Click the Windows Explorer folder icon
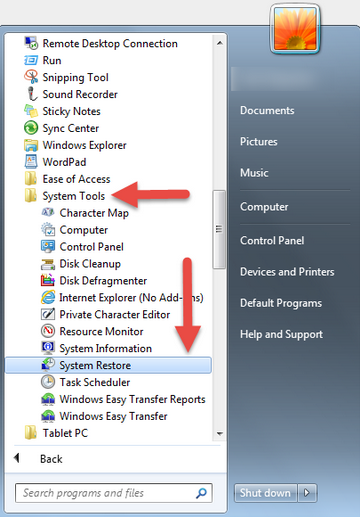 click(x=31, y=145)
